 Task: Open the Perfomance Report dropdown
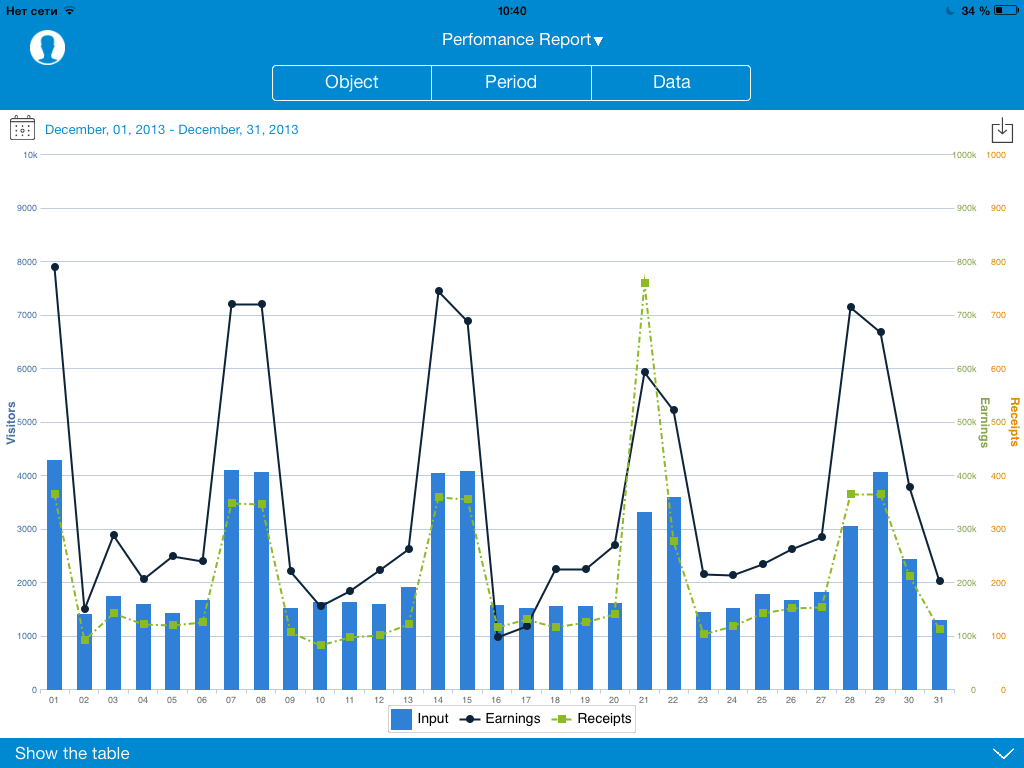(522, 40)
